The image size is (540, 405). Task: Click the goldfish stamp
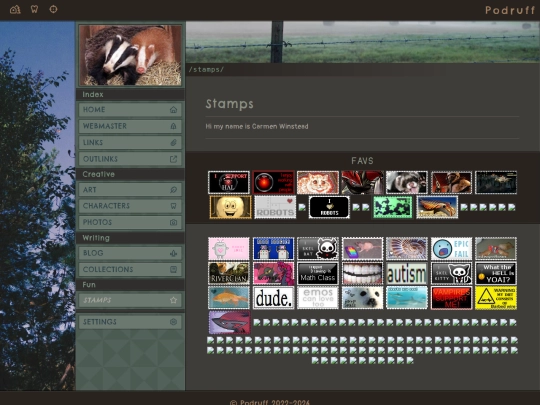coord(229,298)
